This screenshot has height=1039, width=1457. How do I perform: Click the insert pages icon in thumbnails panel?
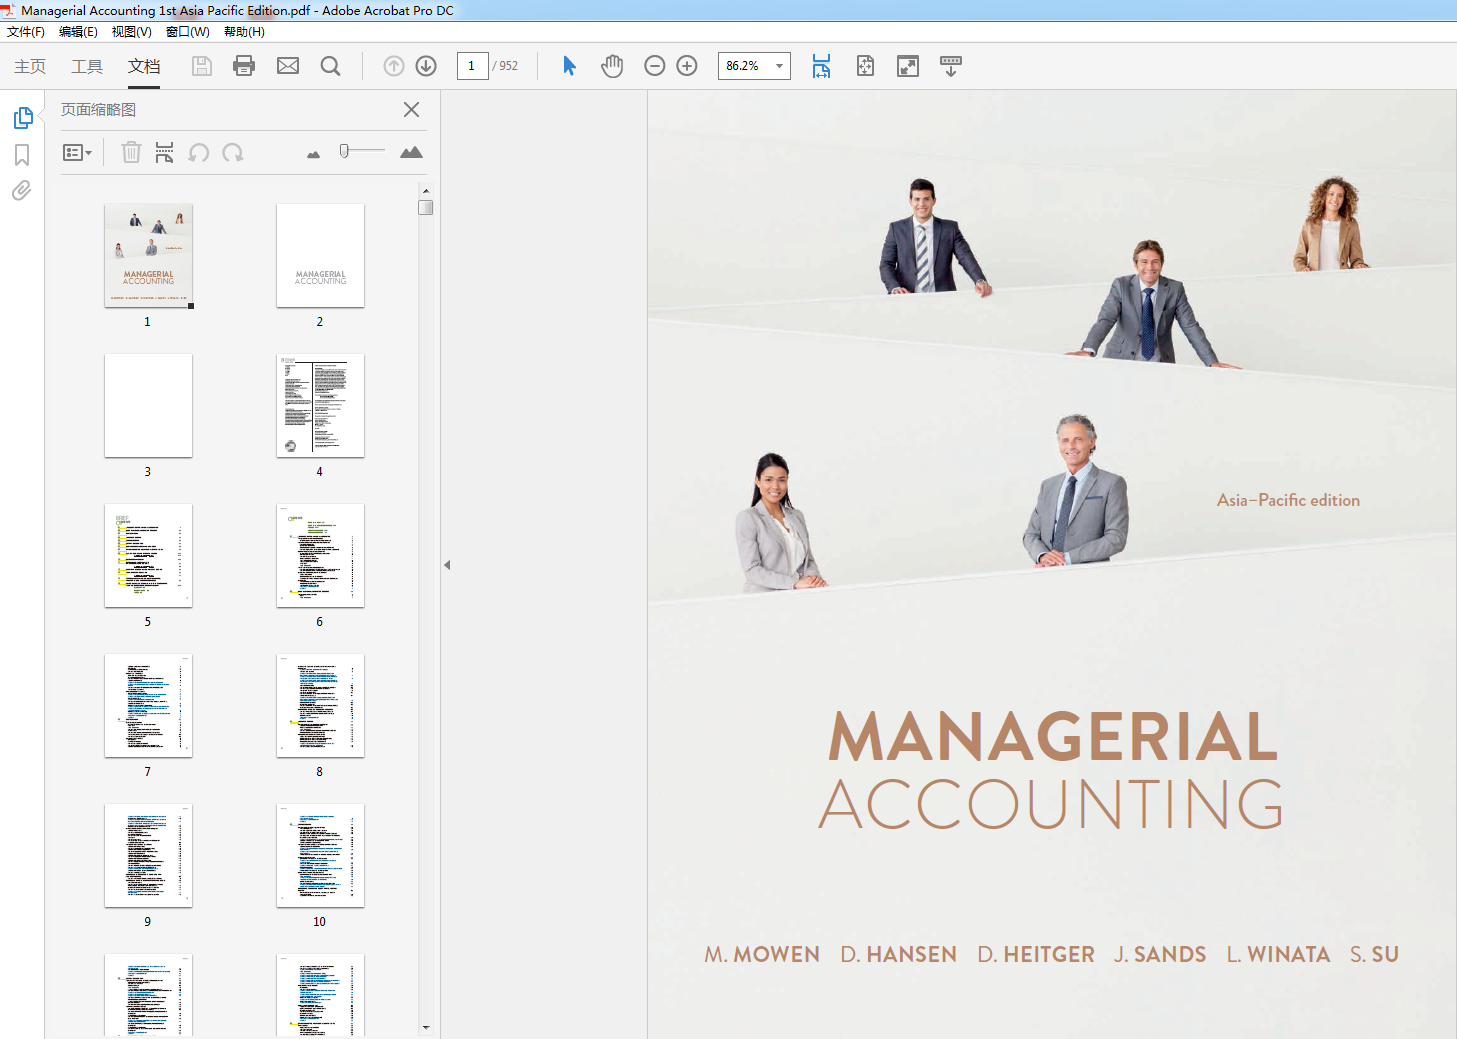[165, 152]
